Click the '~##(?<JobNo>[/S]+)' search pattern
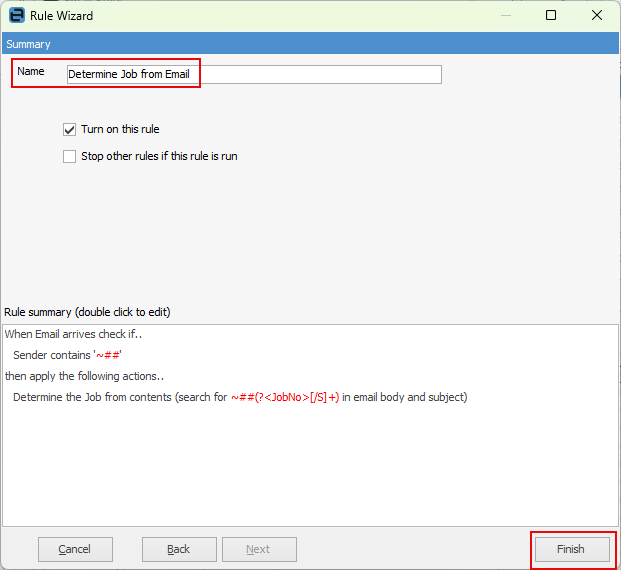The image size is (621, 570). click(285, 397)
